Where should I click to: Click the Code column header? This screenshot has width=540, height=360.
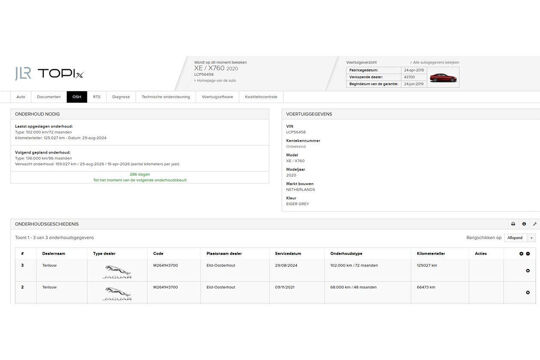coord(158,254)
